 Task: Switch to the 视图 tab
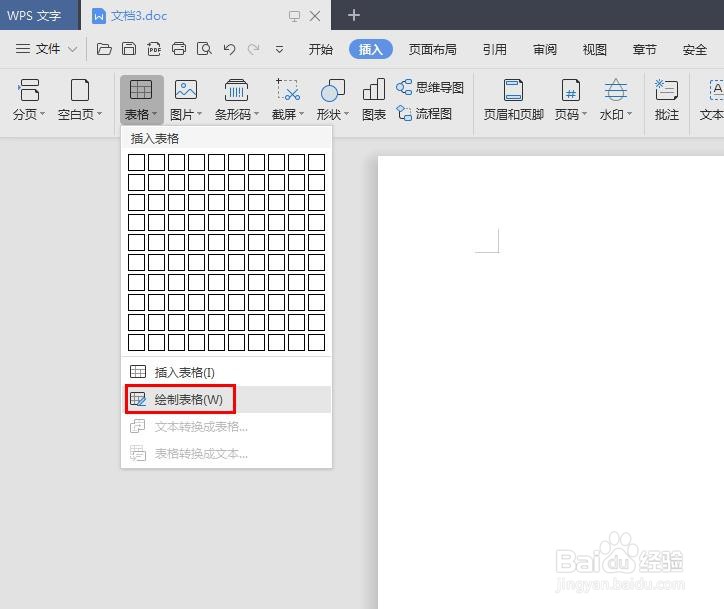(594, 49)
